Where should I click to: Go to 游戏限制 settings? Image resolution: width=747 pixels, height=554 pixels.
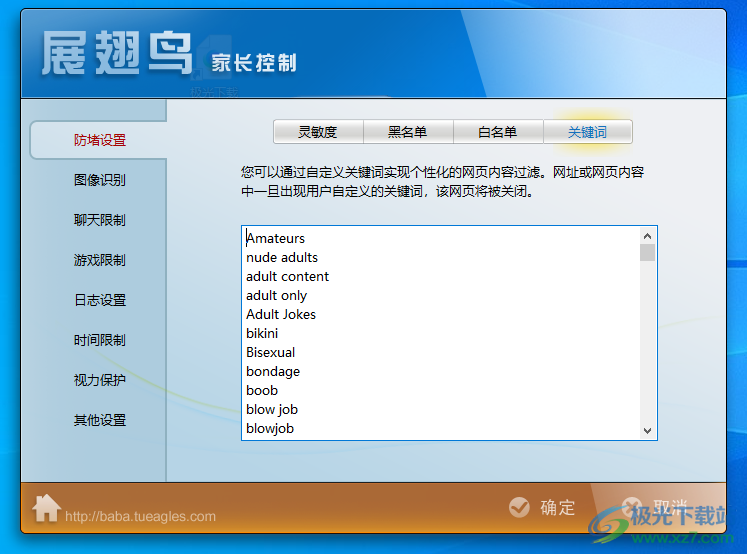click(99, 260)
